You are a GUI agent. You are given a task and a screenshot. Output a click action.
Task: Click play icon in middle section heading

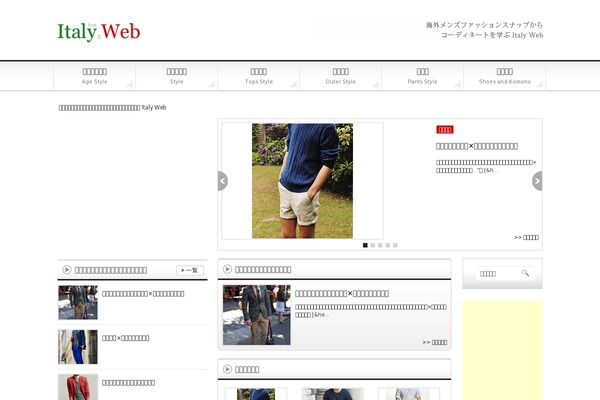[228, 269]
